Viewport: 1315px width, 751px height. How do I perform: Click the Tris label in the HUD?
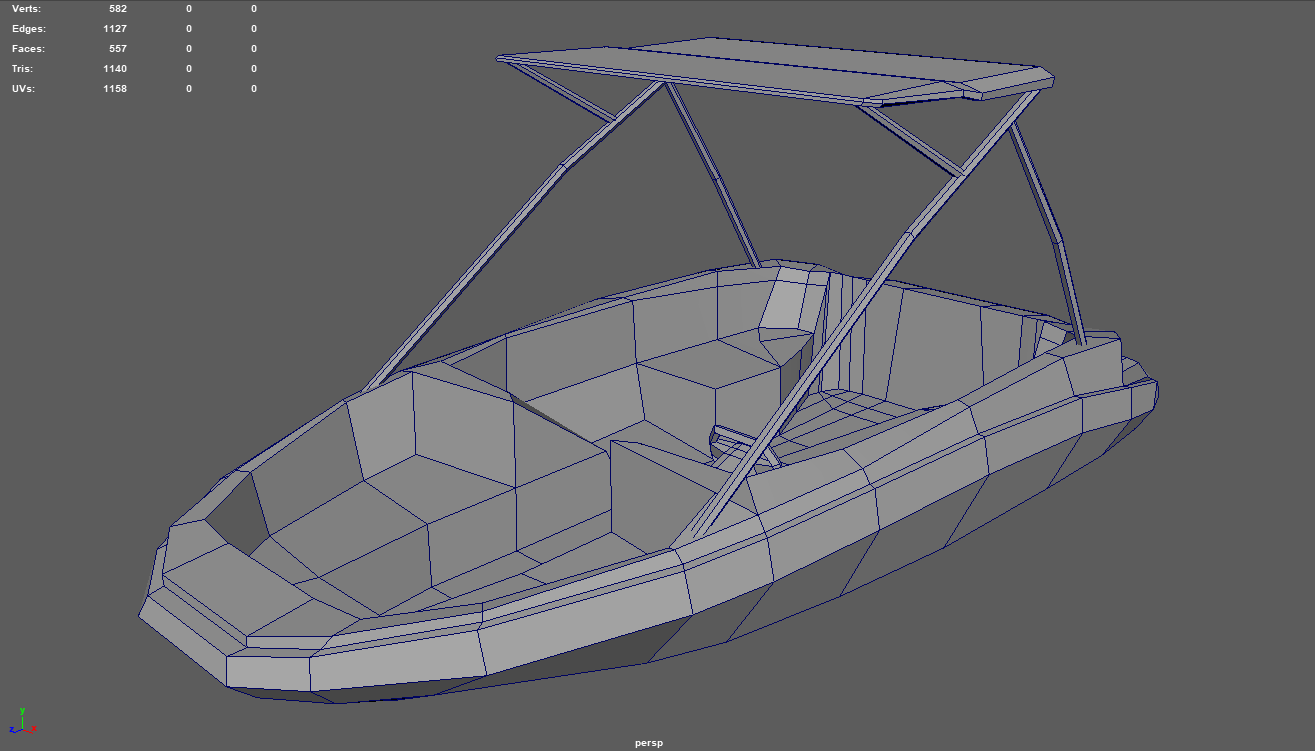pos(22,69)
